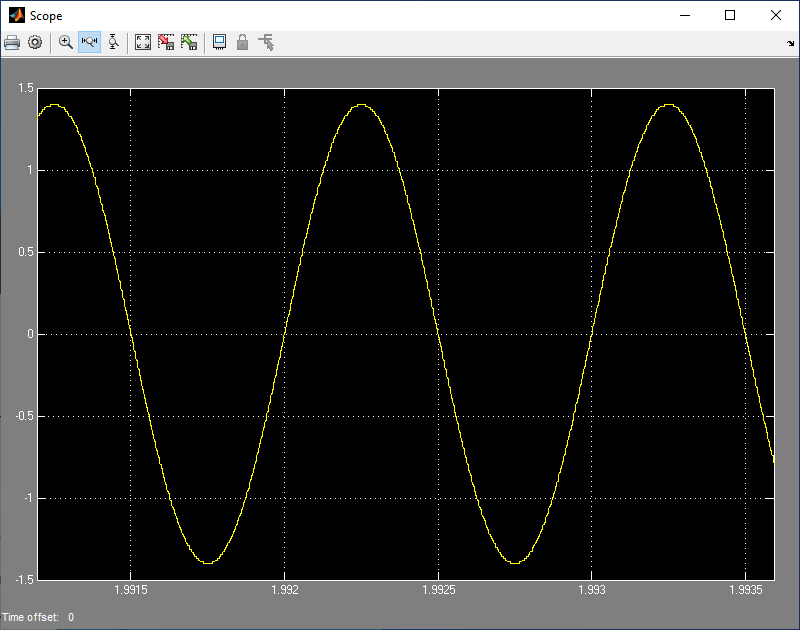Click the 0.5 label on Y-axis
The height and width of the screenshot is (630, 800).
[x=25, y=252]
